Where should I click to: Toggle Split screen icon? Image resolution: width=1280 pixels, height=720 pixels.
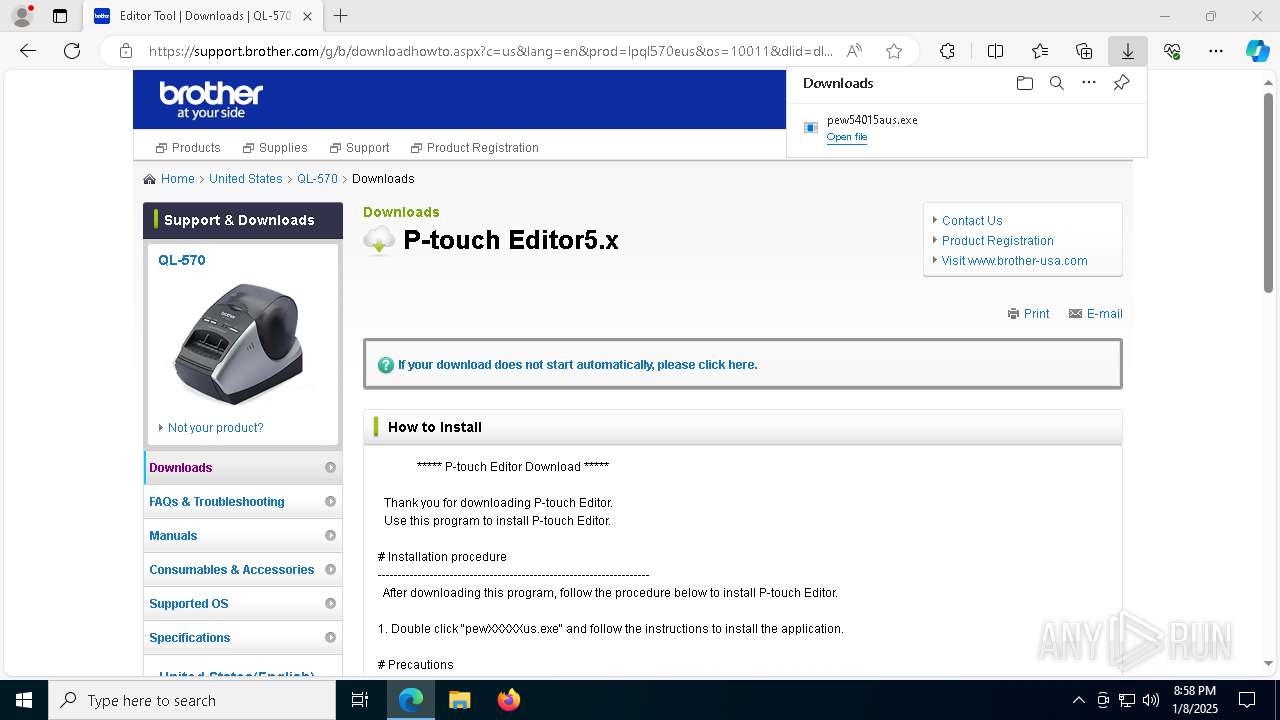(995, 51)
